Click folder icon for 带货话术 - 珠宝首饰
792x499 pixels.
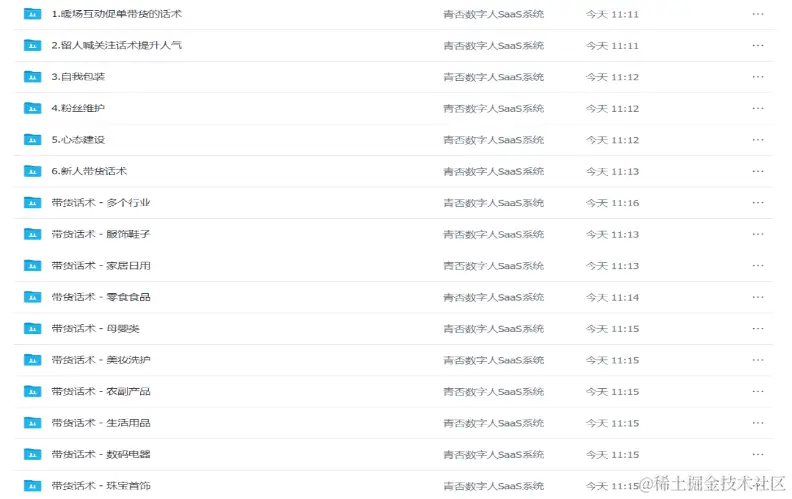pos(32,486)
